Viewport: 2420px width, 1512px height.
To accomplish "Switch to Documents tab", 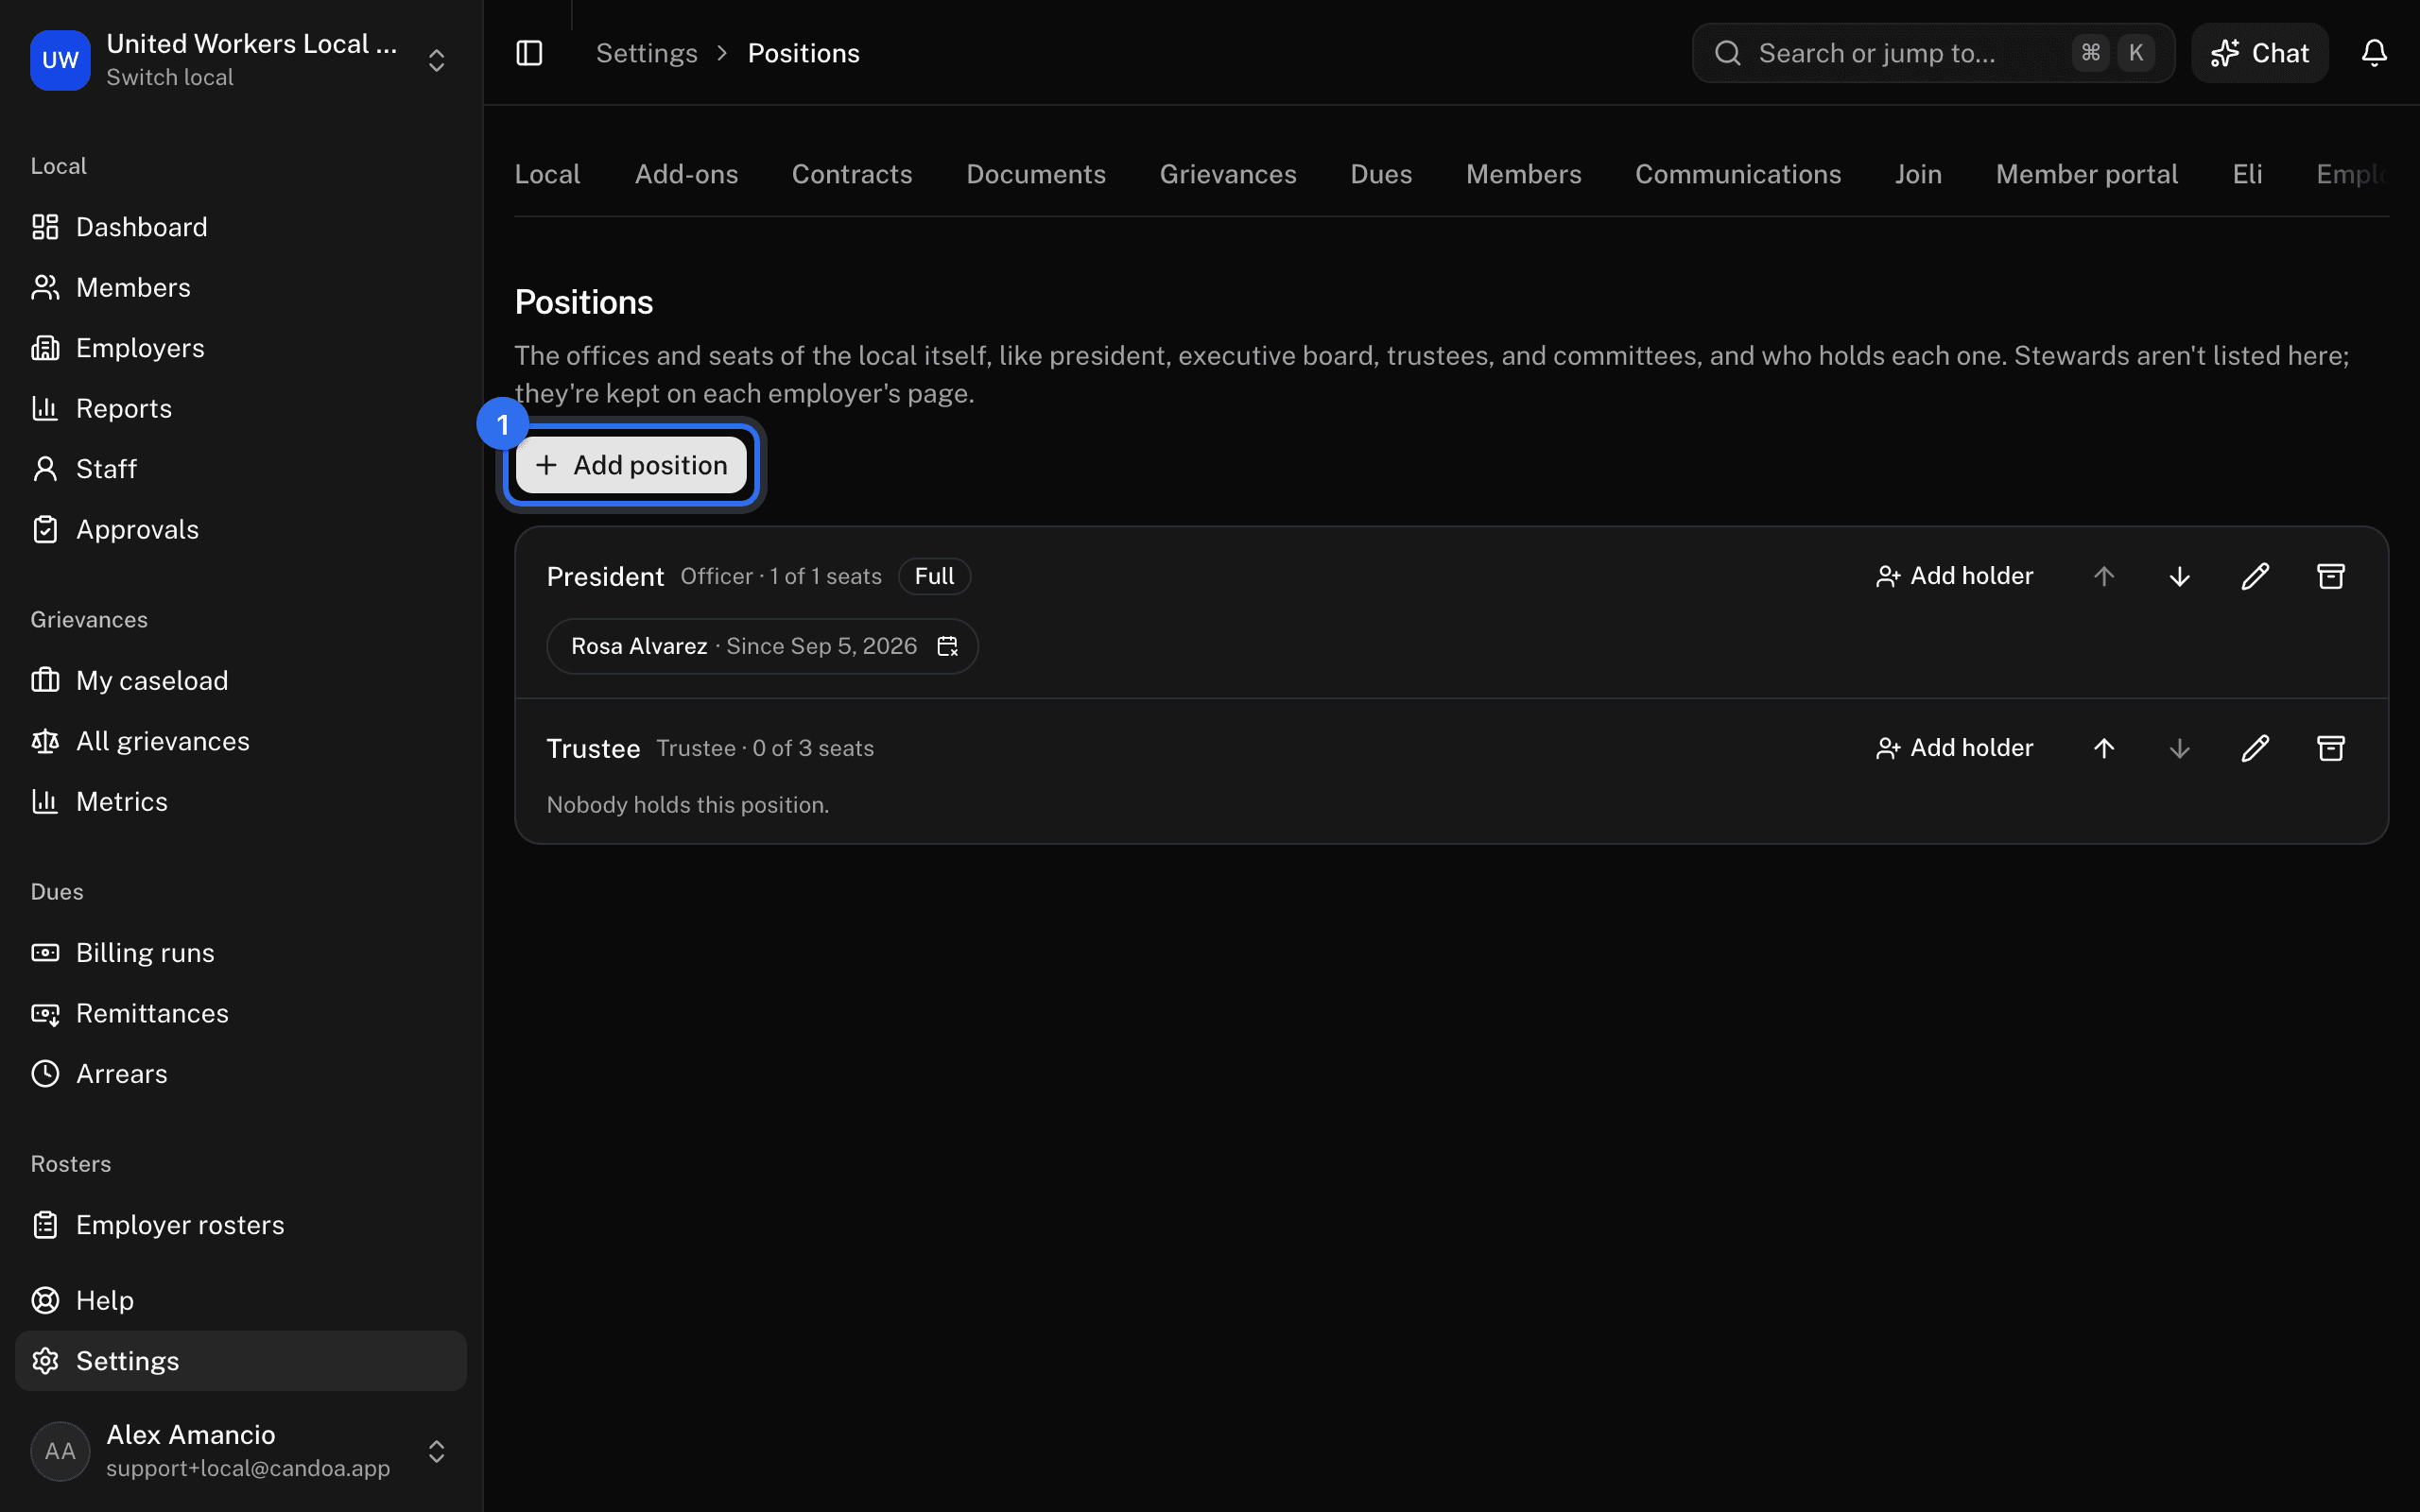I will tap(1036, 174).
